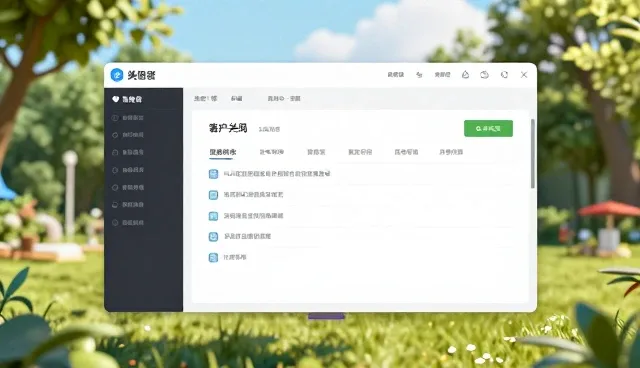Screen dimensions: 640x368
Task: Close the application window with the X
Action: click(x=524, y=75)
